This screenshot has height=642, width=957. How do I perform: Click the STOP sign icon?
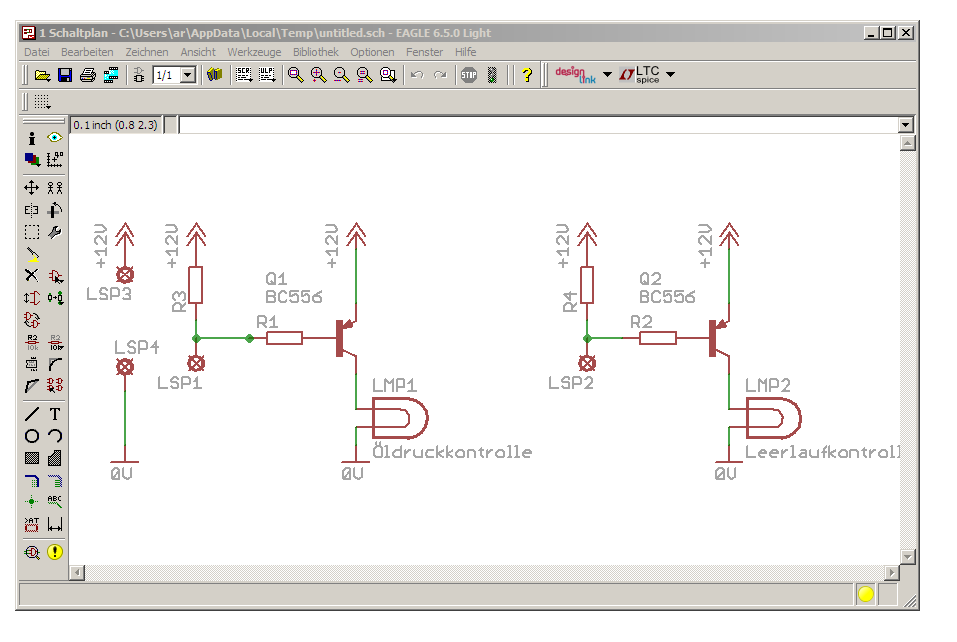click(x=469, y=75)
